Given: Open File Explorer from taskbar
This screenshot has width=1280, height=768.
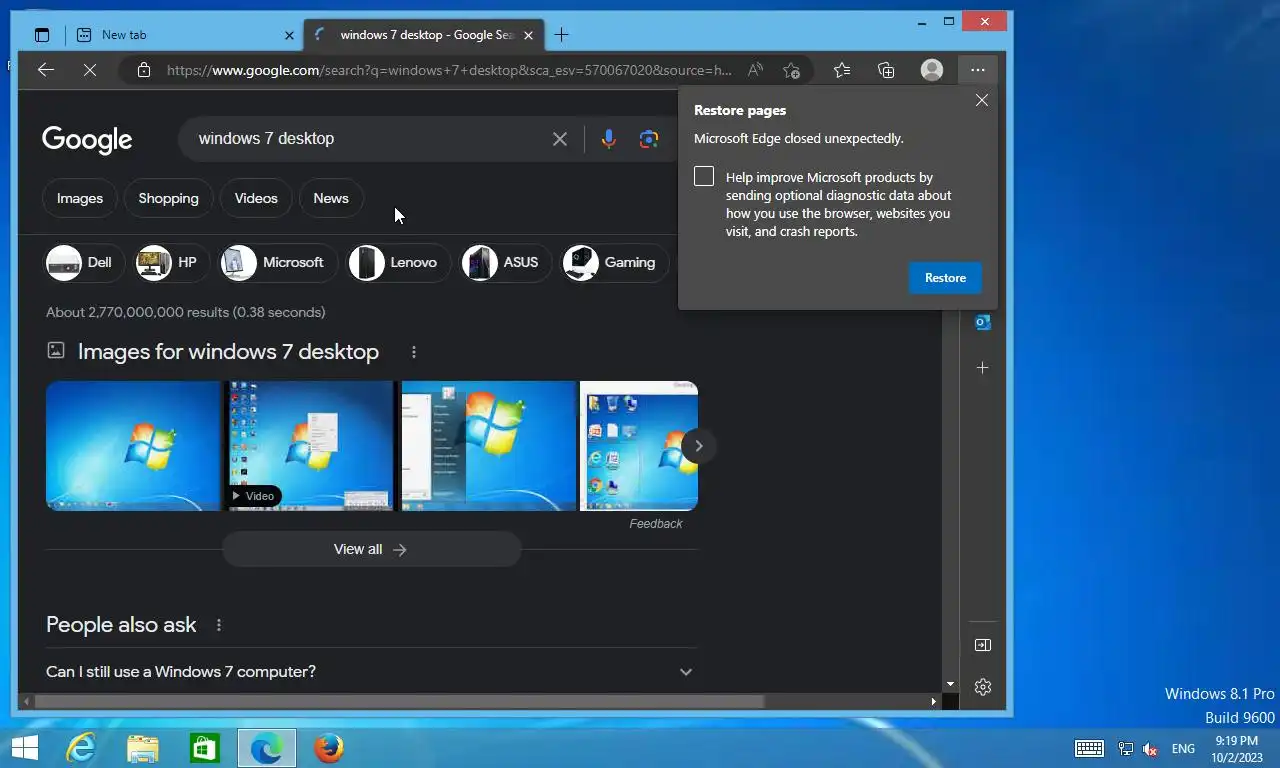Looking at the screenshot, I should click(x=143, y=748).
